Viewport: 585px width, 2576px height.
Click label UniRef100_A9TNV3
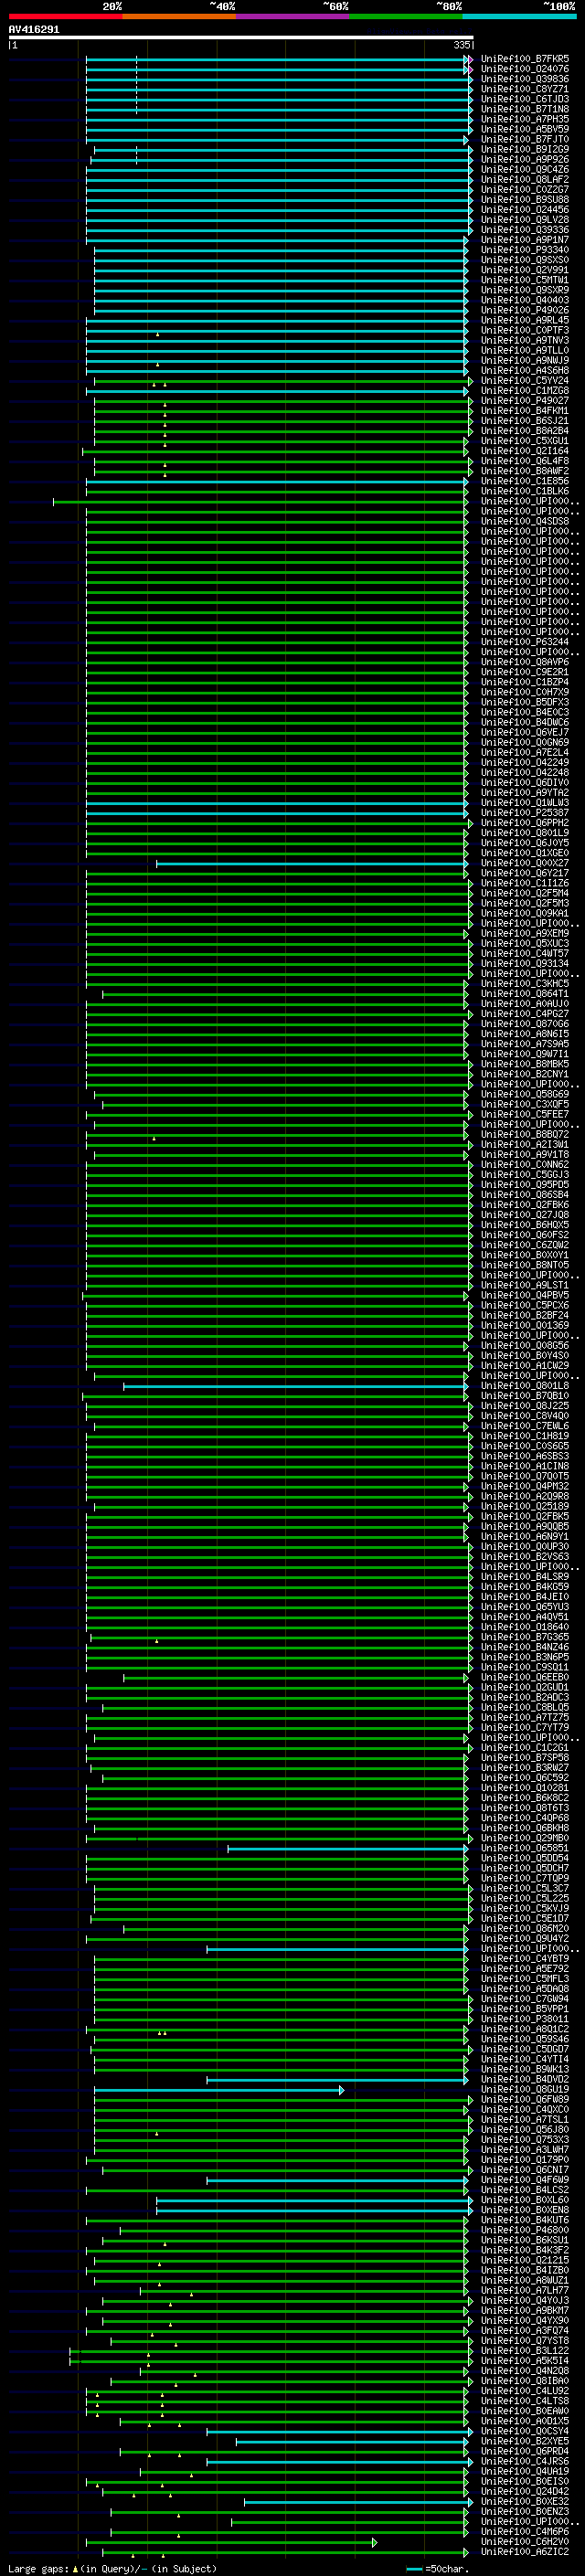click(525, 340)
